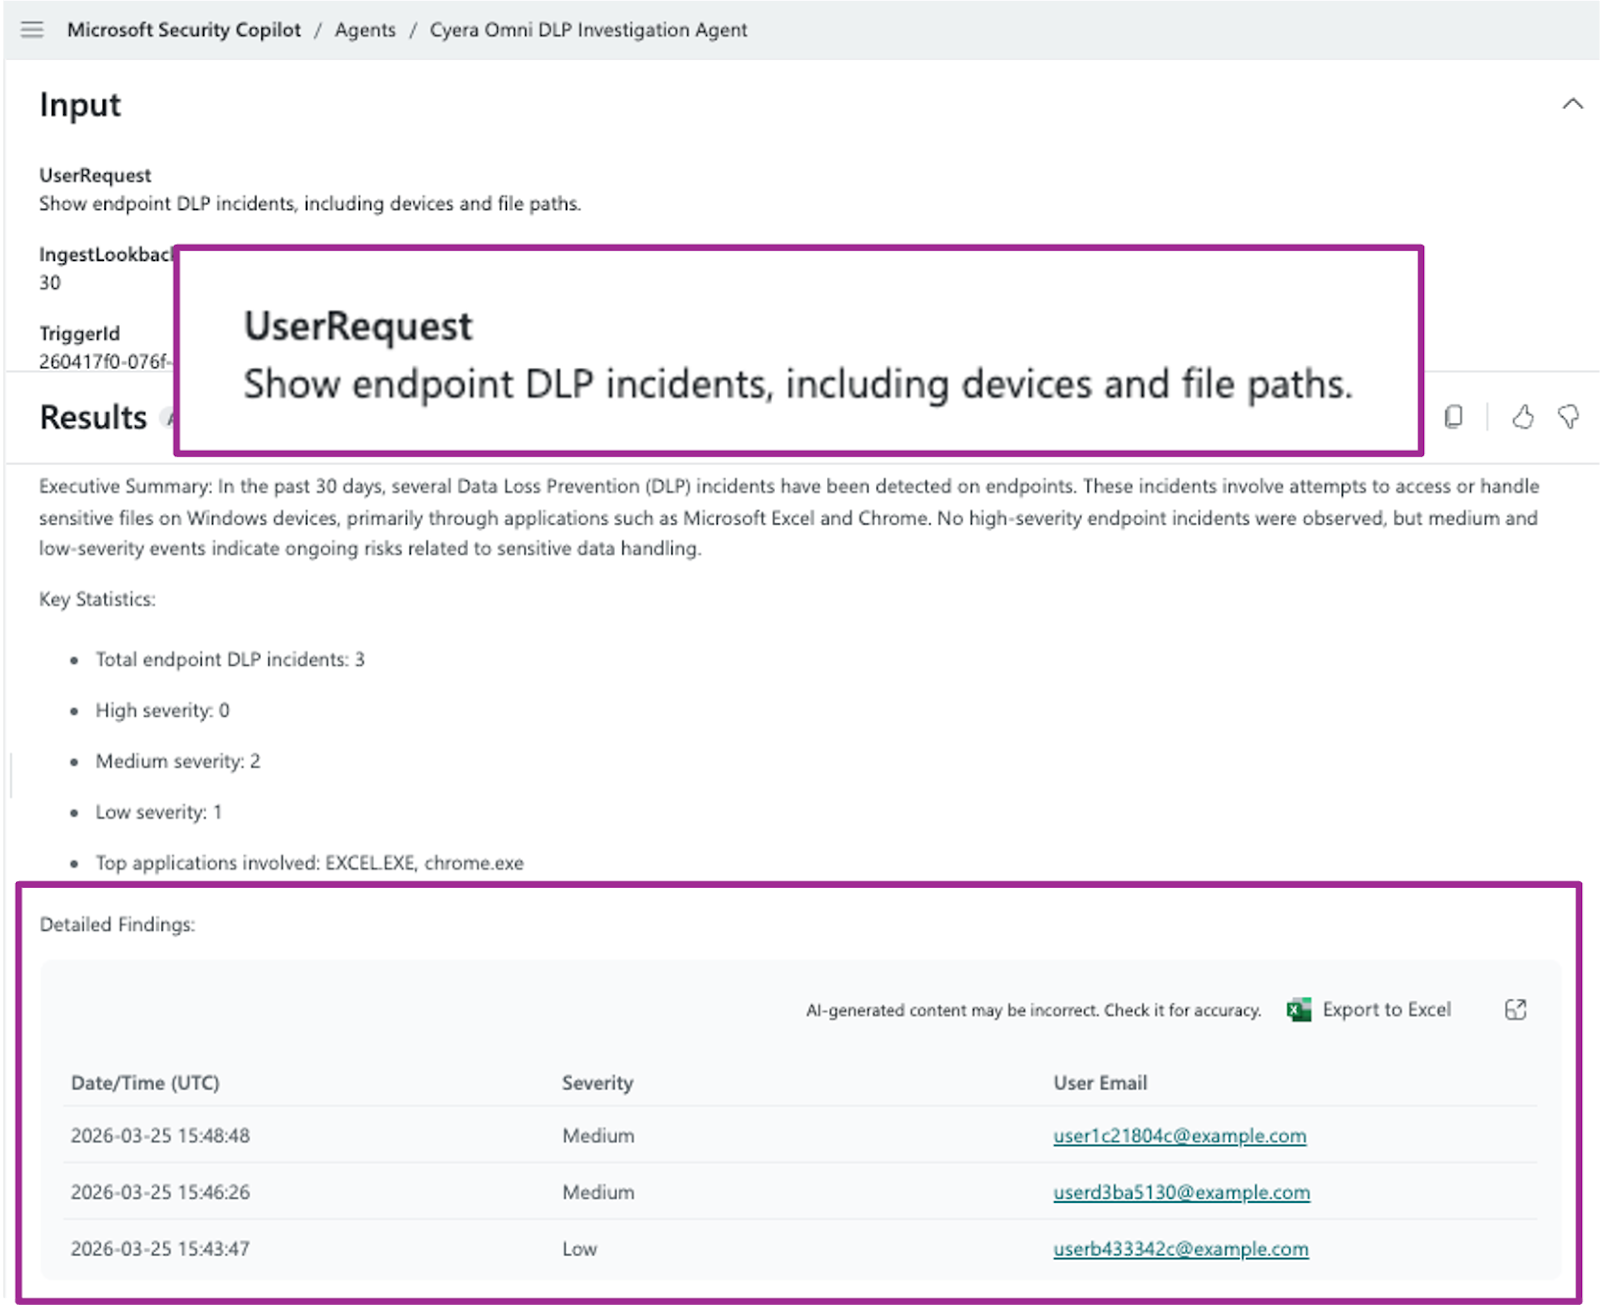Go to Microsoft Security Copilot breadcrumb
Viewport: 1600px width, 1308px height.
click(x=184, y=30)
